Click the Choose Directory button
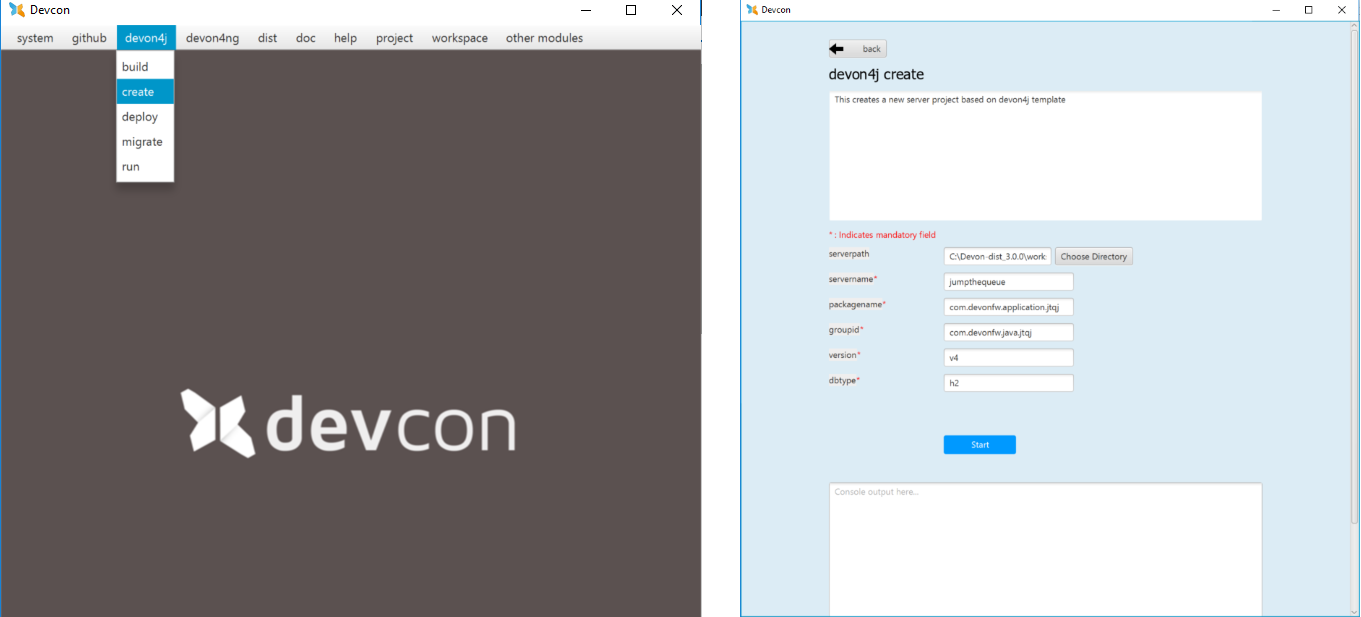The height and width of the screenshot is (617, 1361). click(1093, 256)
